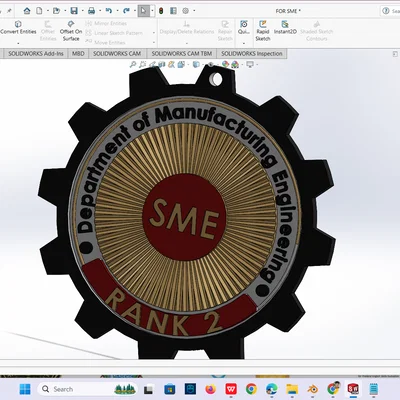This screenshot has height=400, width=400.
Task: Open the dropdown arrow beside New
Action: pyautogui.click(x=48, y=11)
